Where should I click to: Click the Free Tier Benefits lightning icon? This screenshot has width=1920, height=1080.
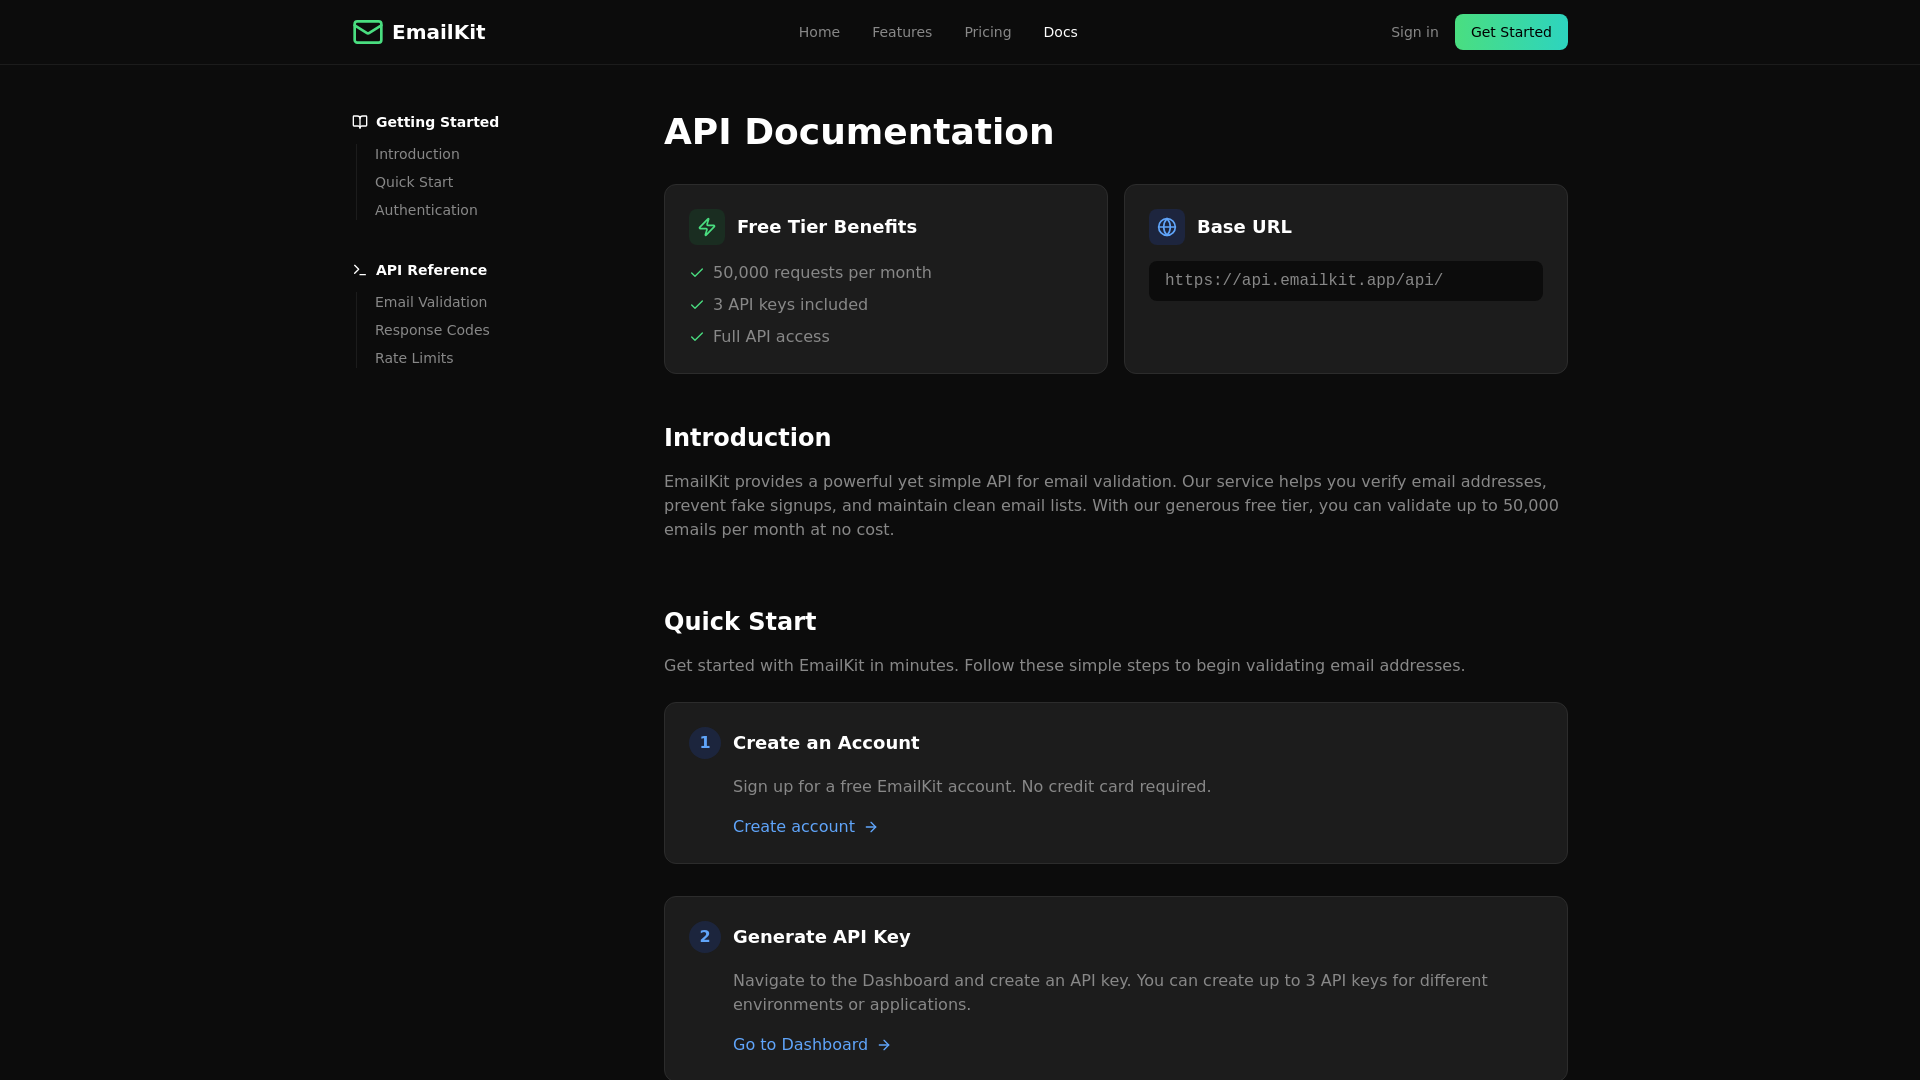707,227
